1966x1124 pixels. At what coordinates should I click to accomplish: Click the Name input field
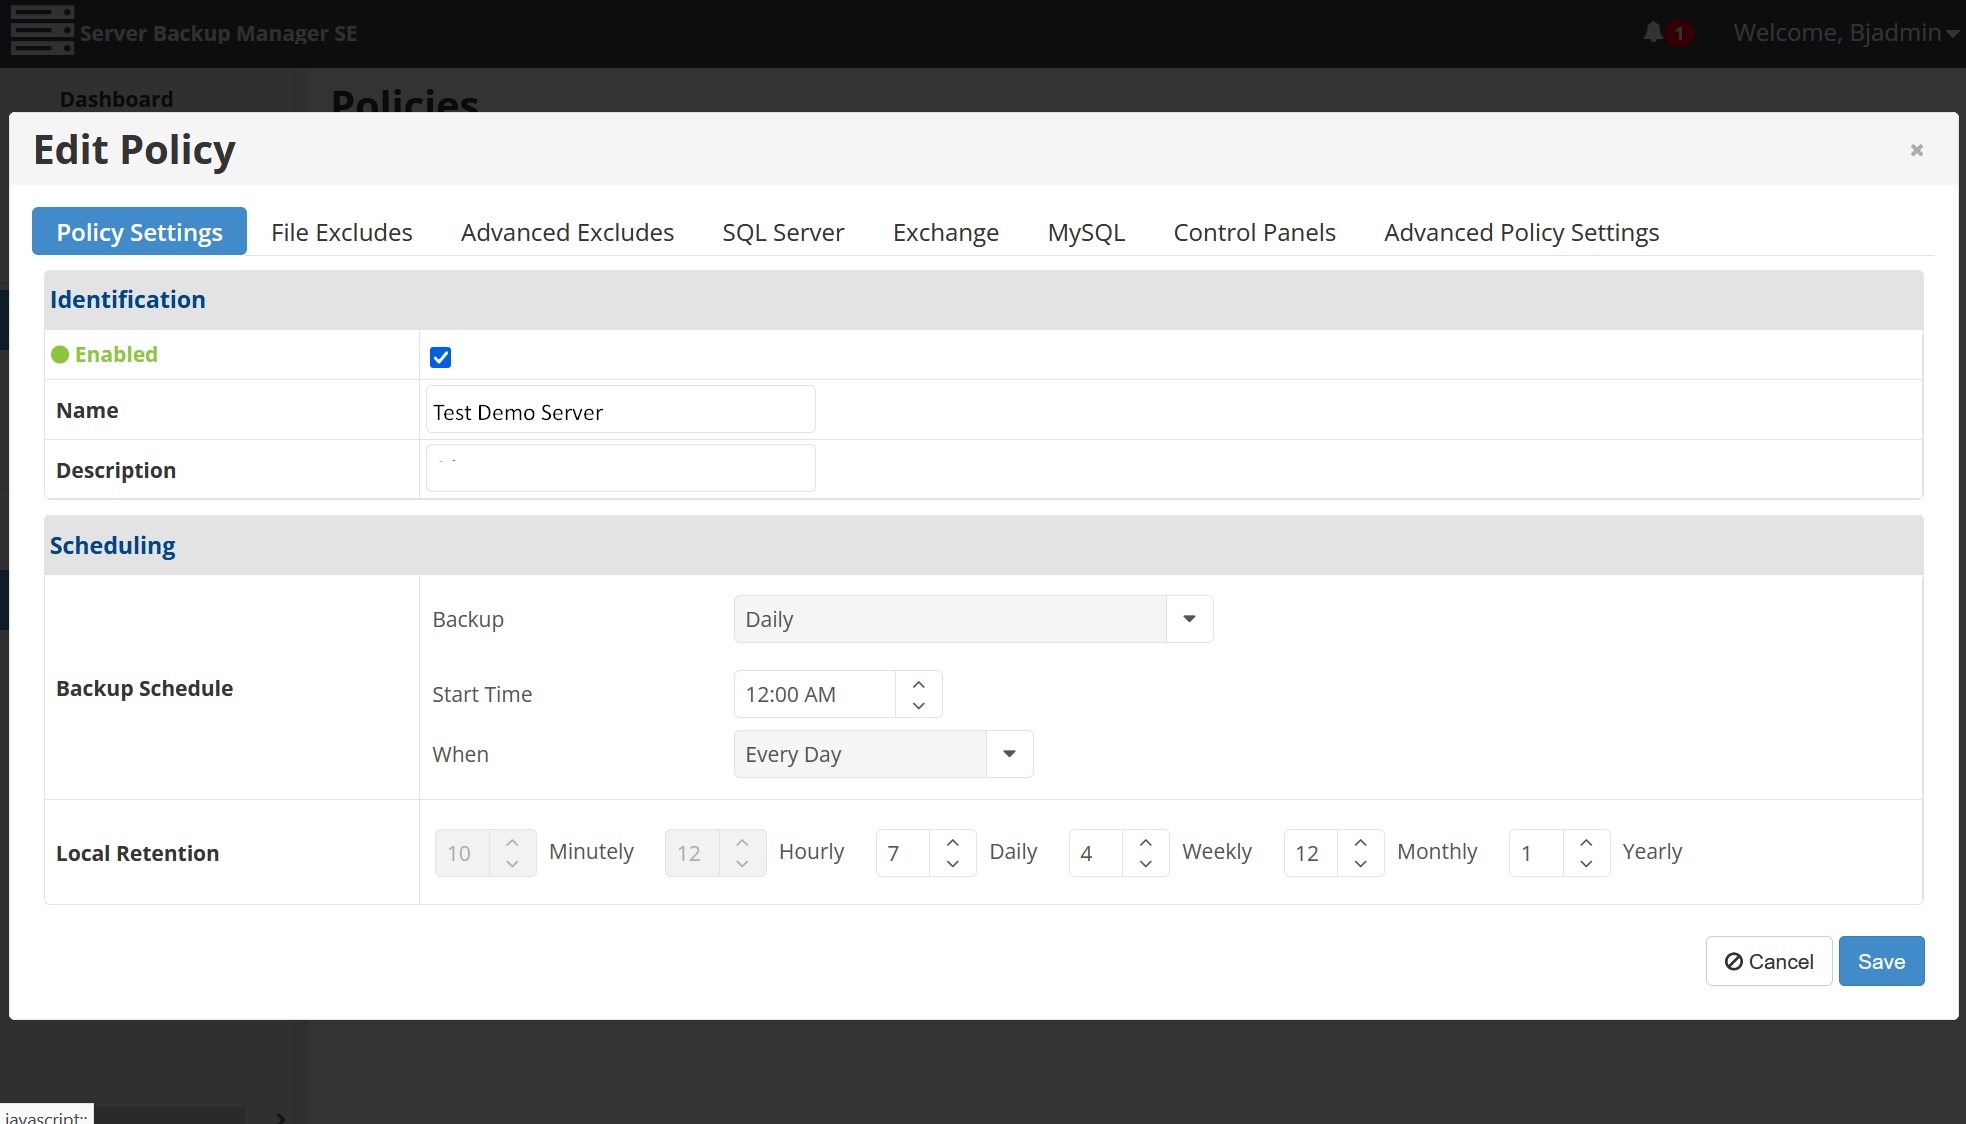pyautogui.click(x=620, y=410)
